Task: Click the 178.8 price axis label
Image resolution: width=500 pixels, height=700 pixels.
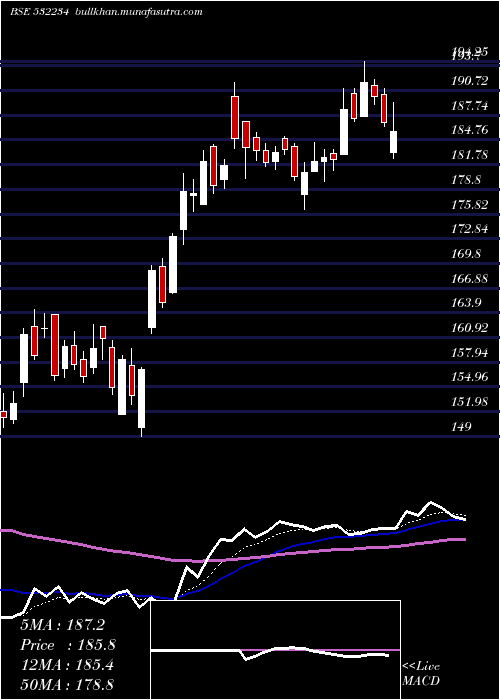Action: coord(466,180)
